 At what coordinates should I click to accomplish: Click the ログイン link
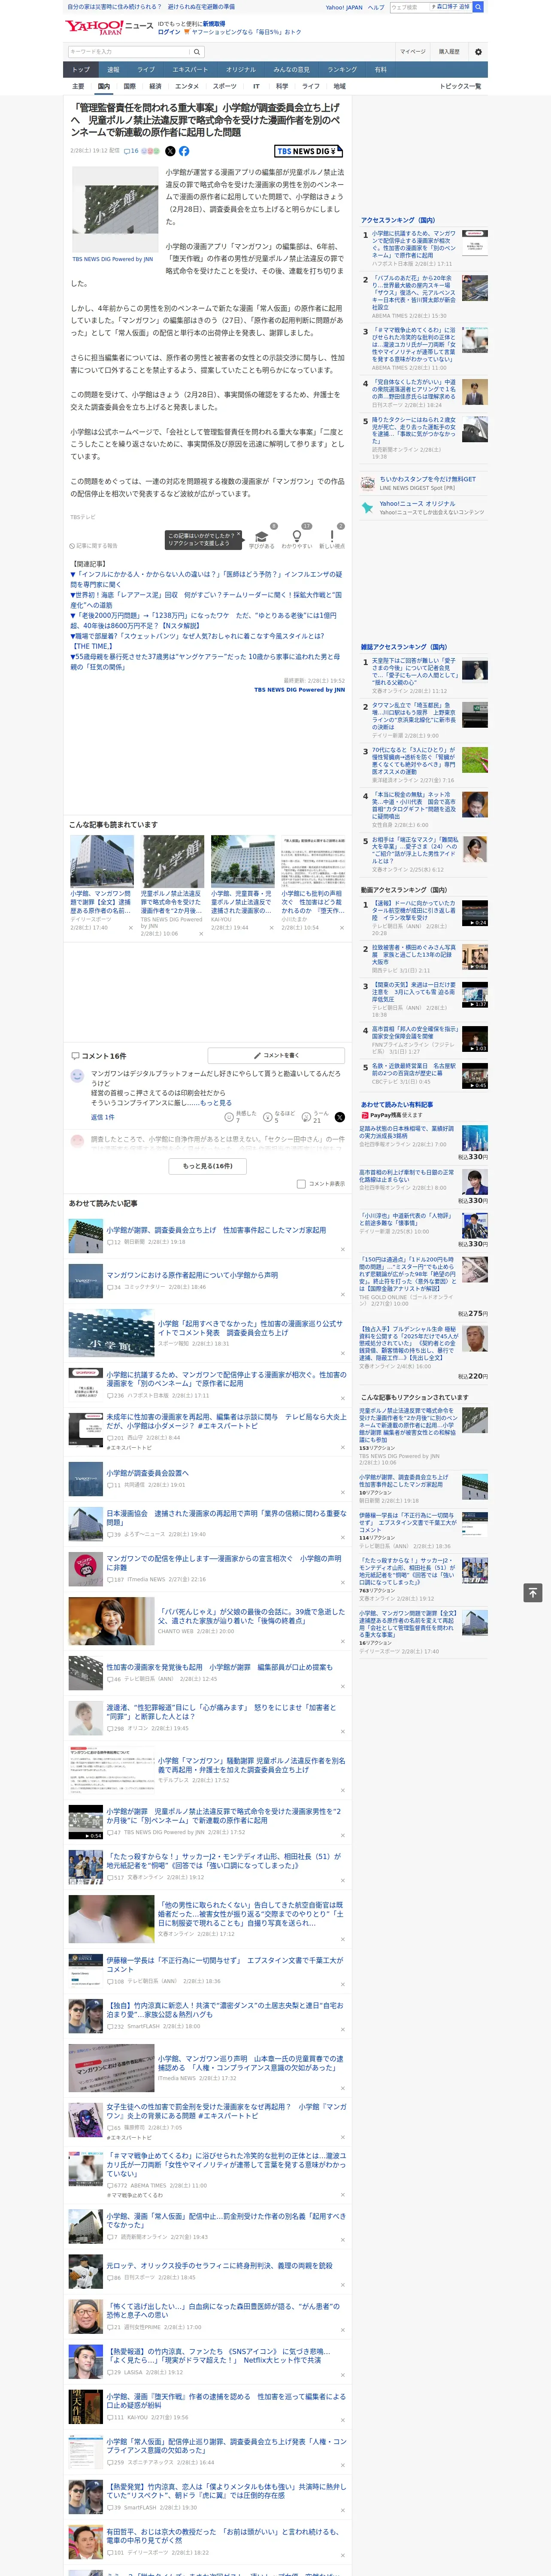tap(169, 32)
